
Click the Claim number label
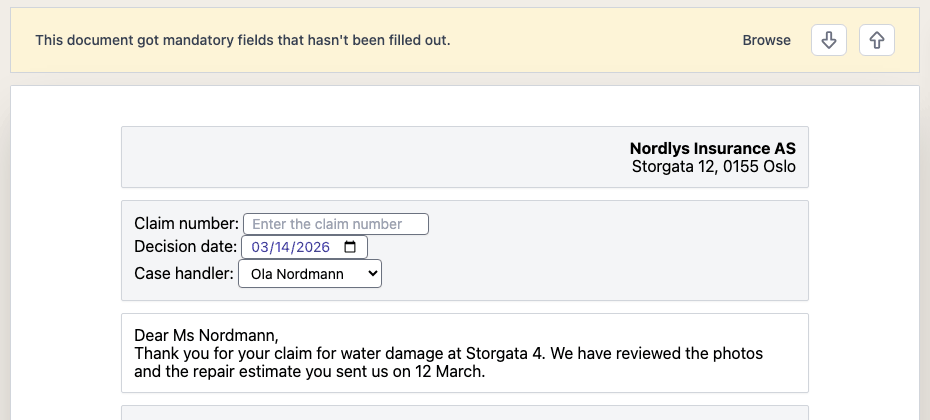(x=186, y=224)
